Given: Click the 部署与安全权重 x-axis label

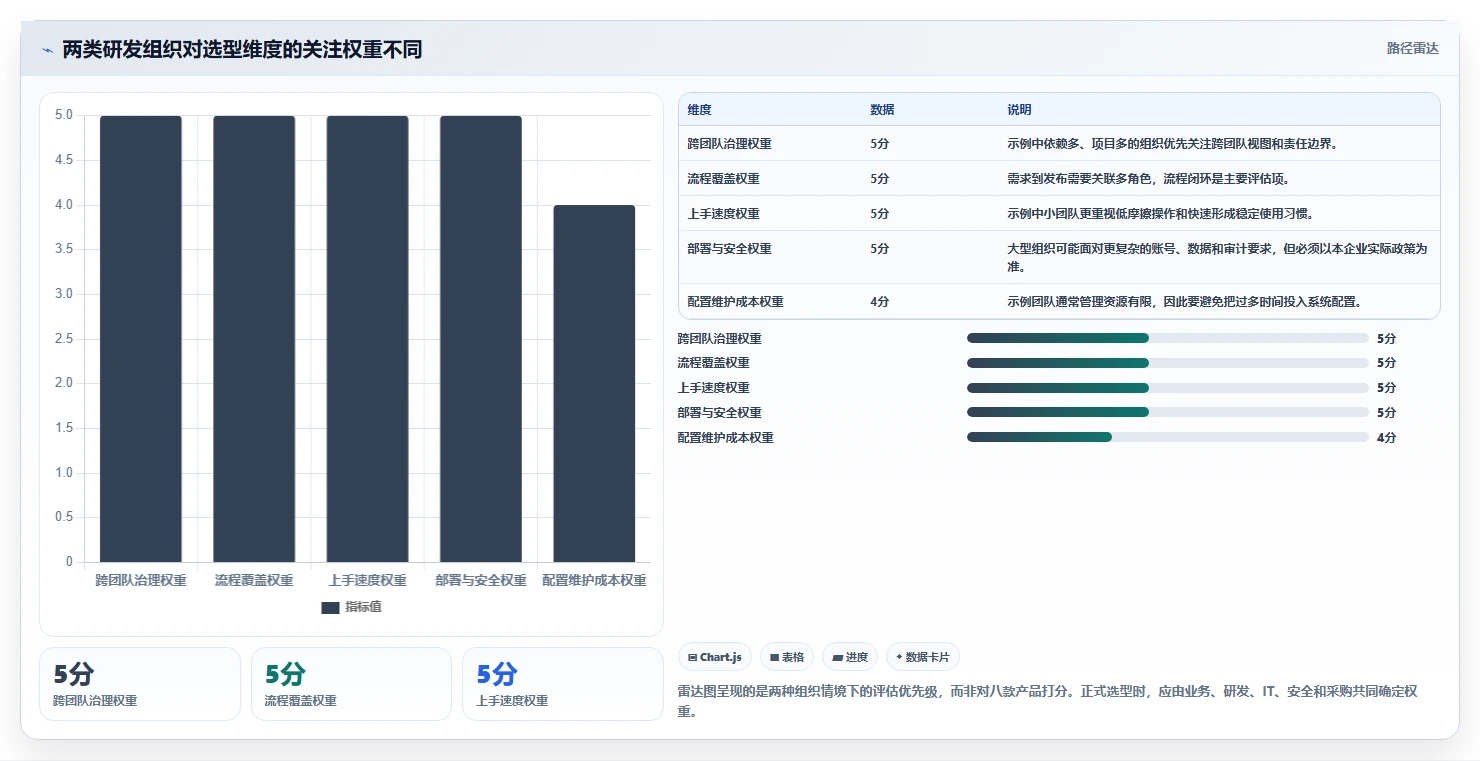Looking at the screenshot, I should coord(481,581).
